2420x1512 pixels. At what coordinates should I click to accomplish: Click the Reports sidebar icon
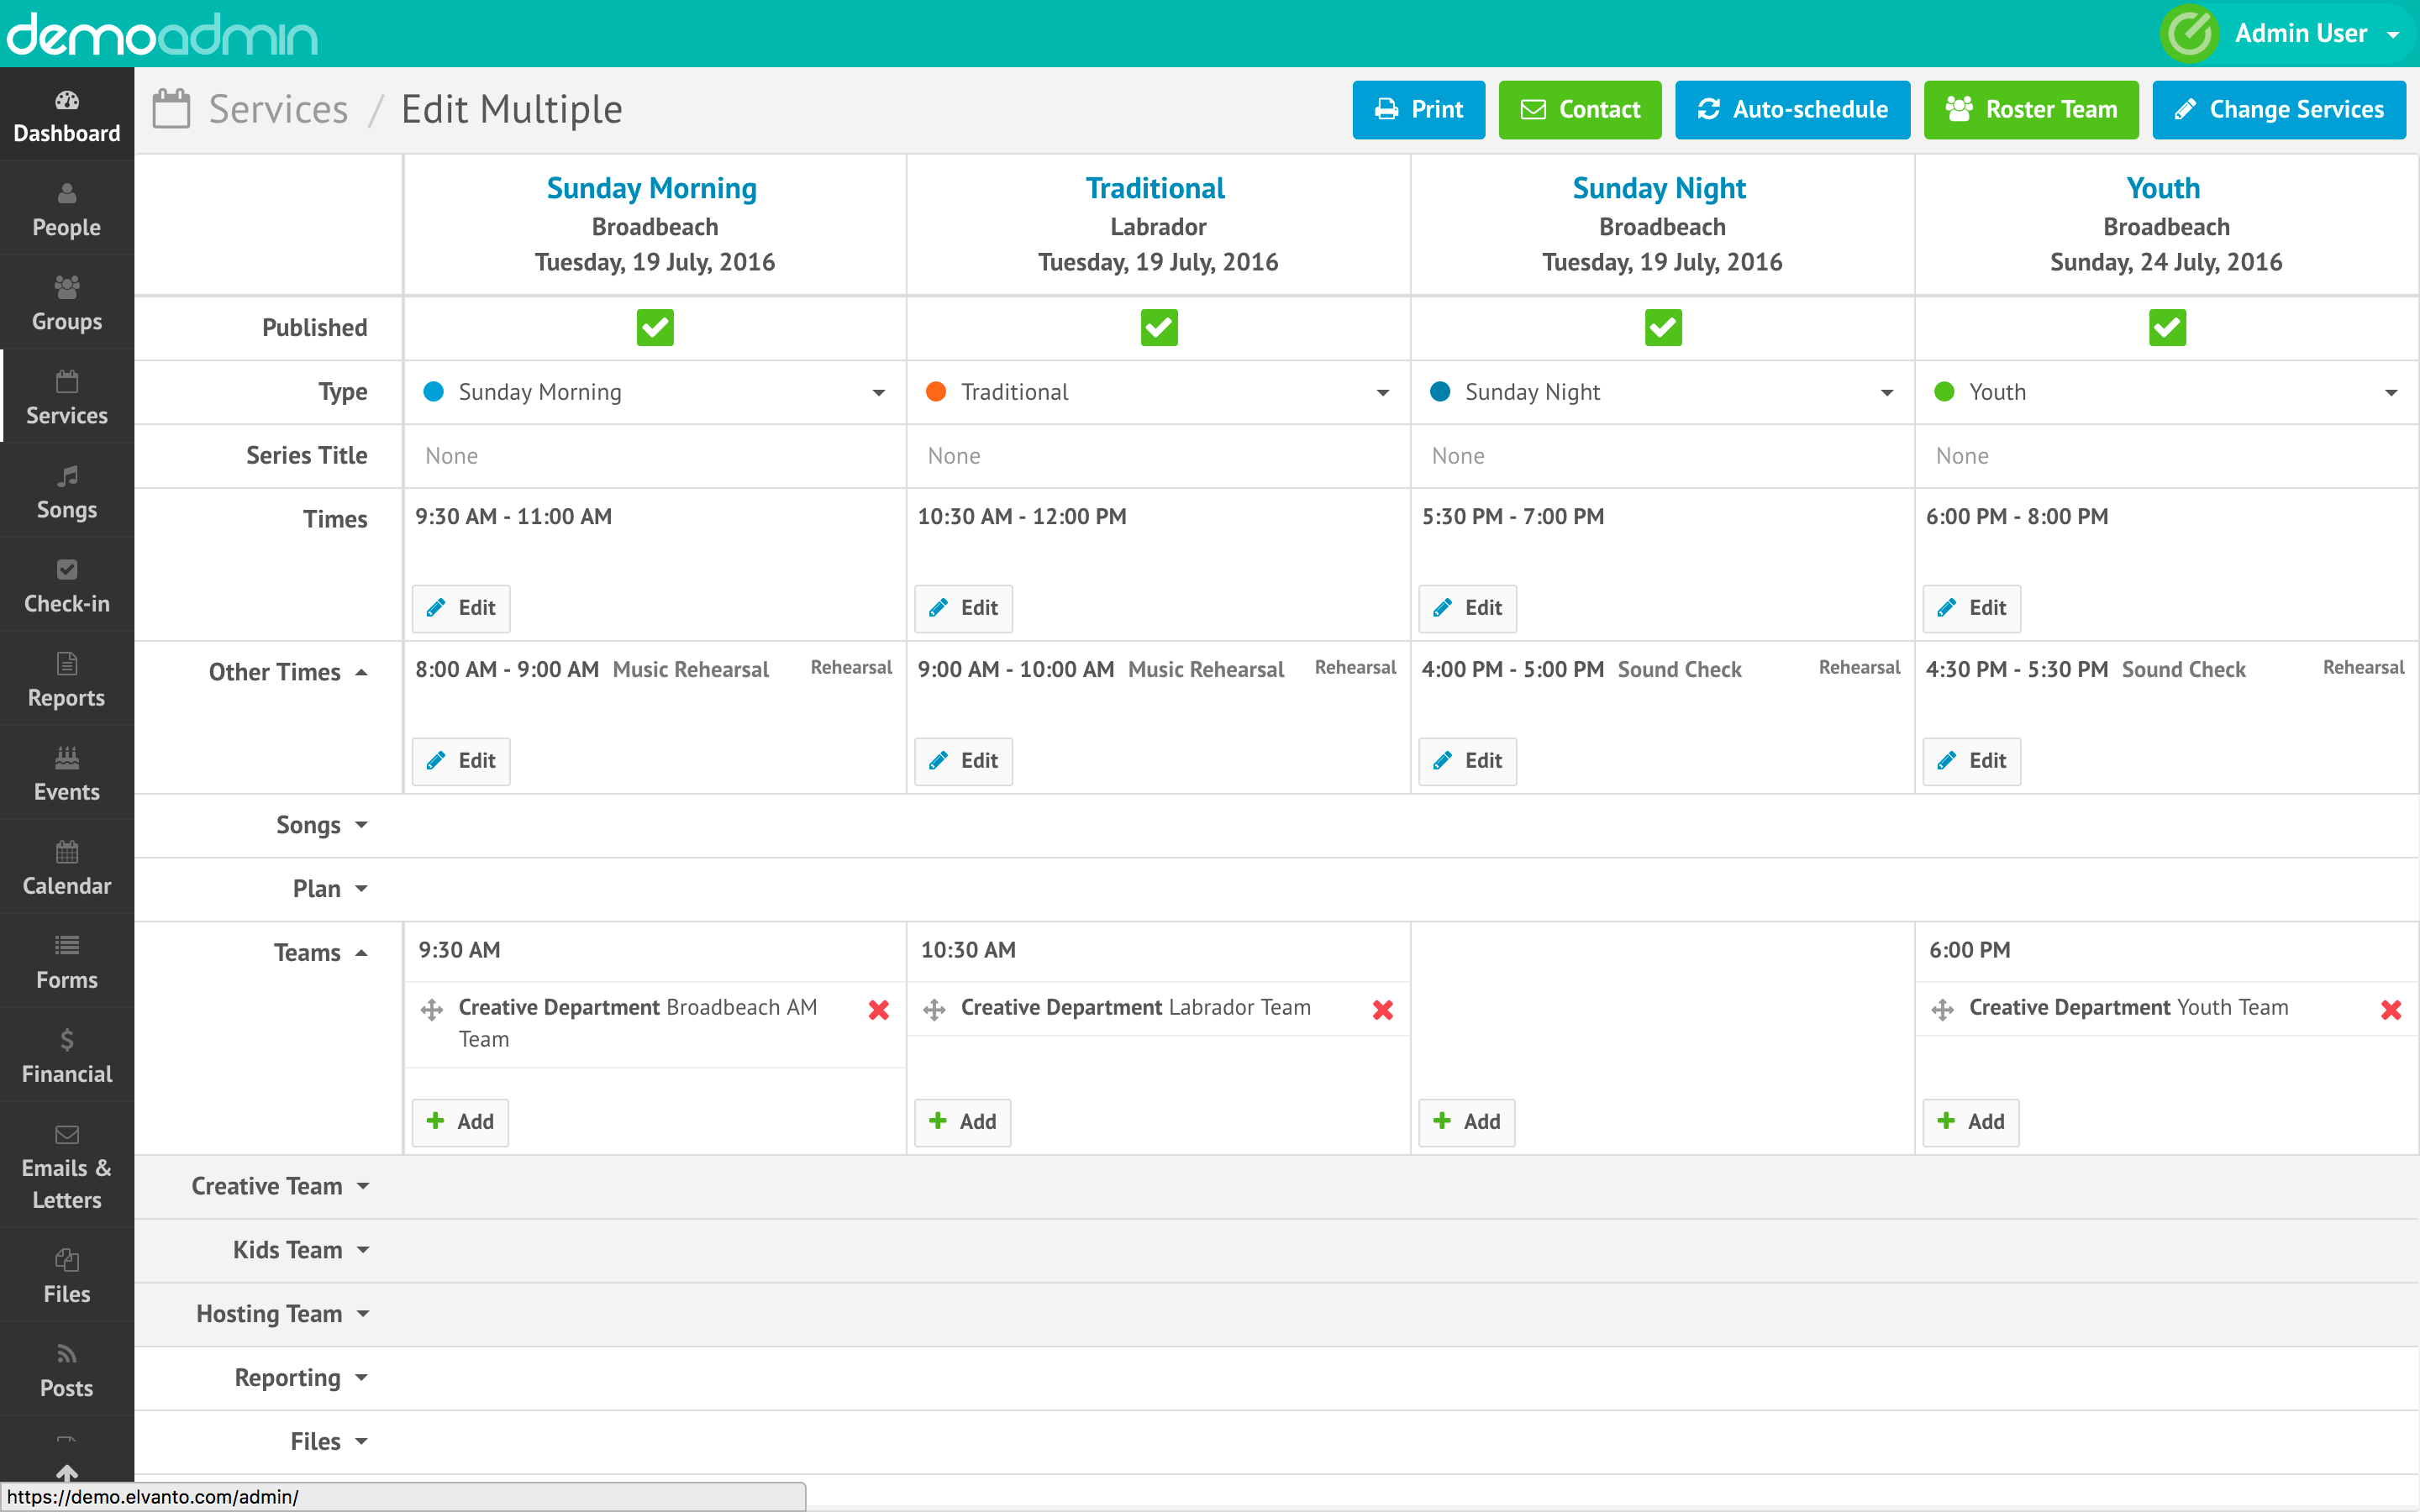pos(66,664)
